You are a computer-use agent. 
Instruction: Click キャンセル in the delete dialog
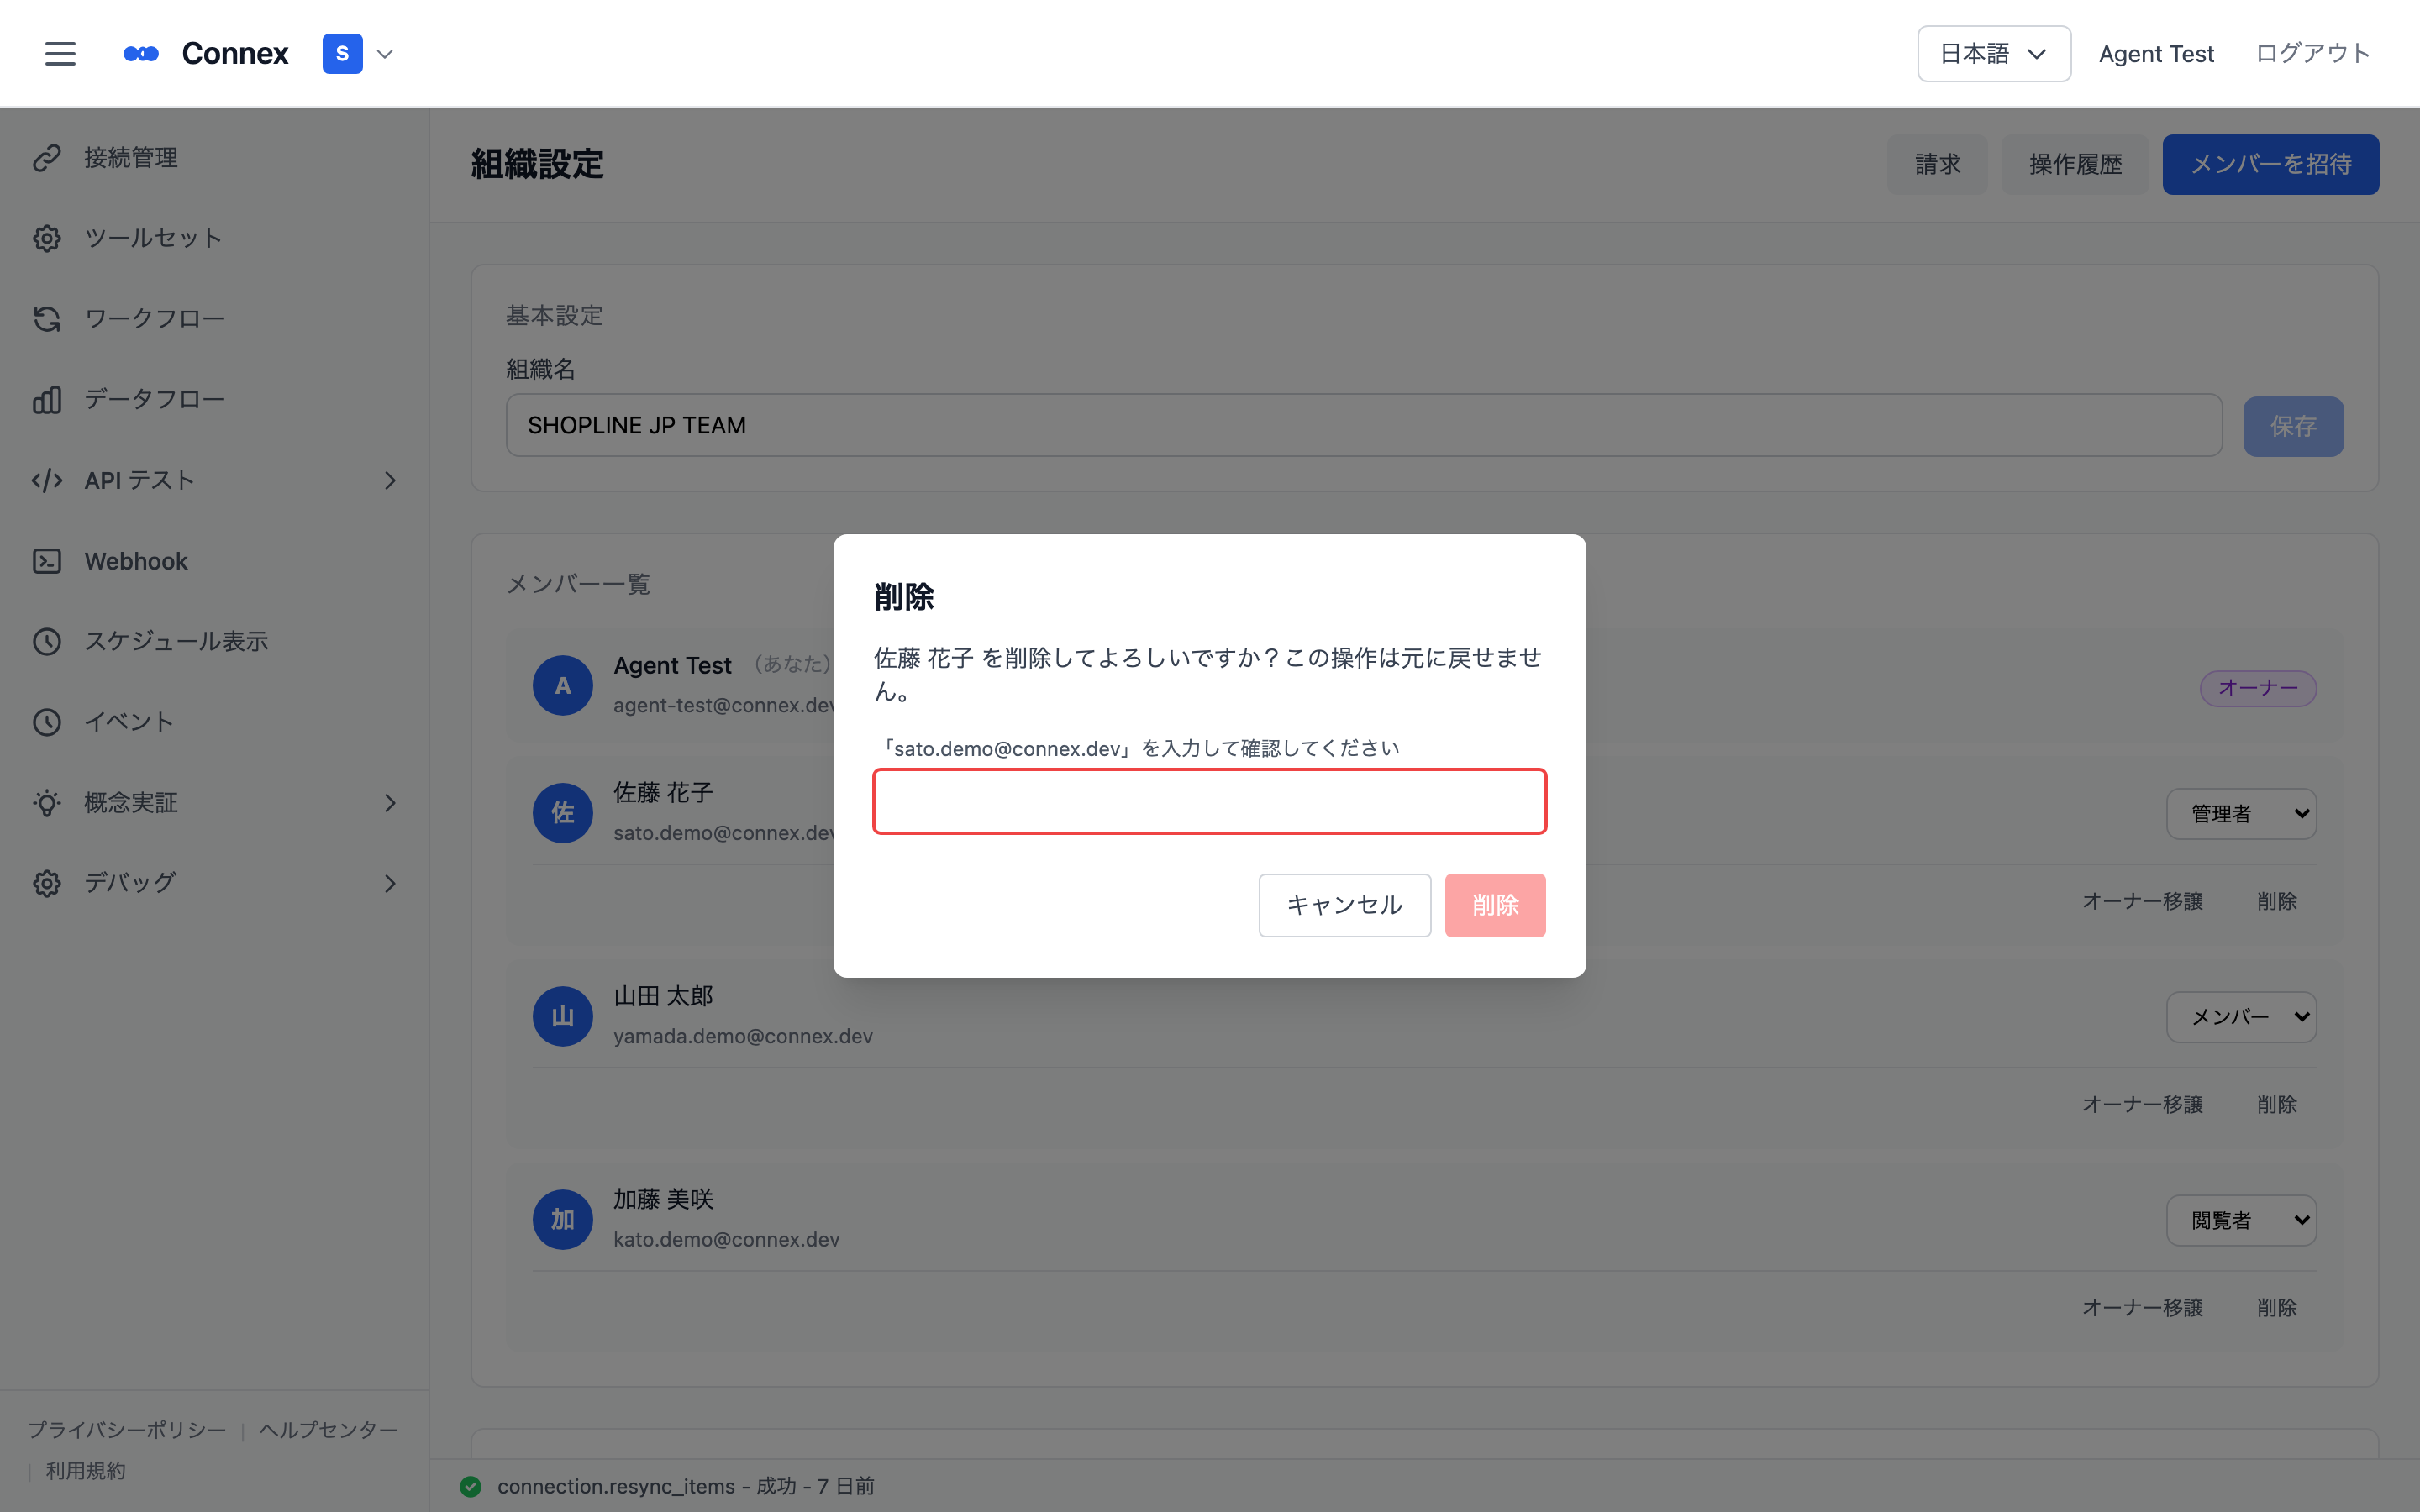click(1344, 905)
